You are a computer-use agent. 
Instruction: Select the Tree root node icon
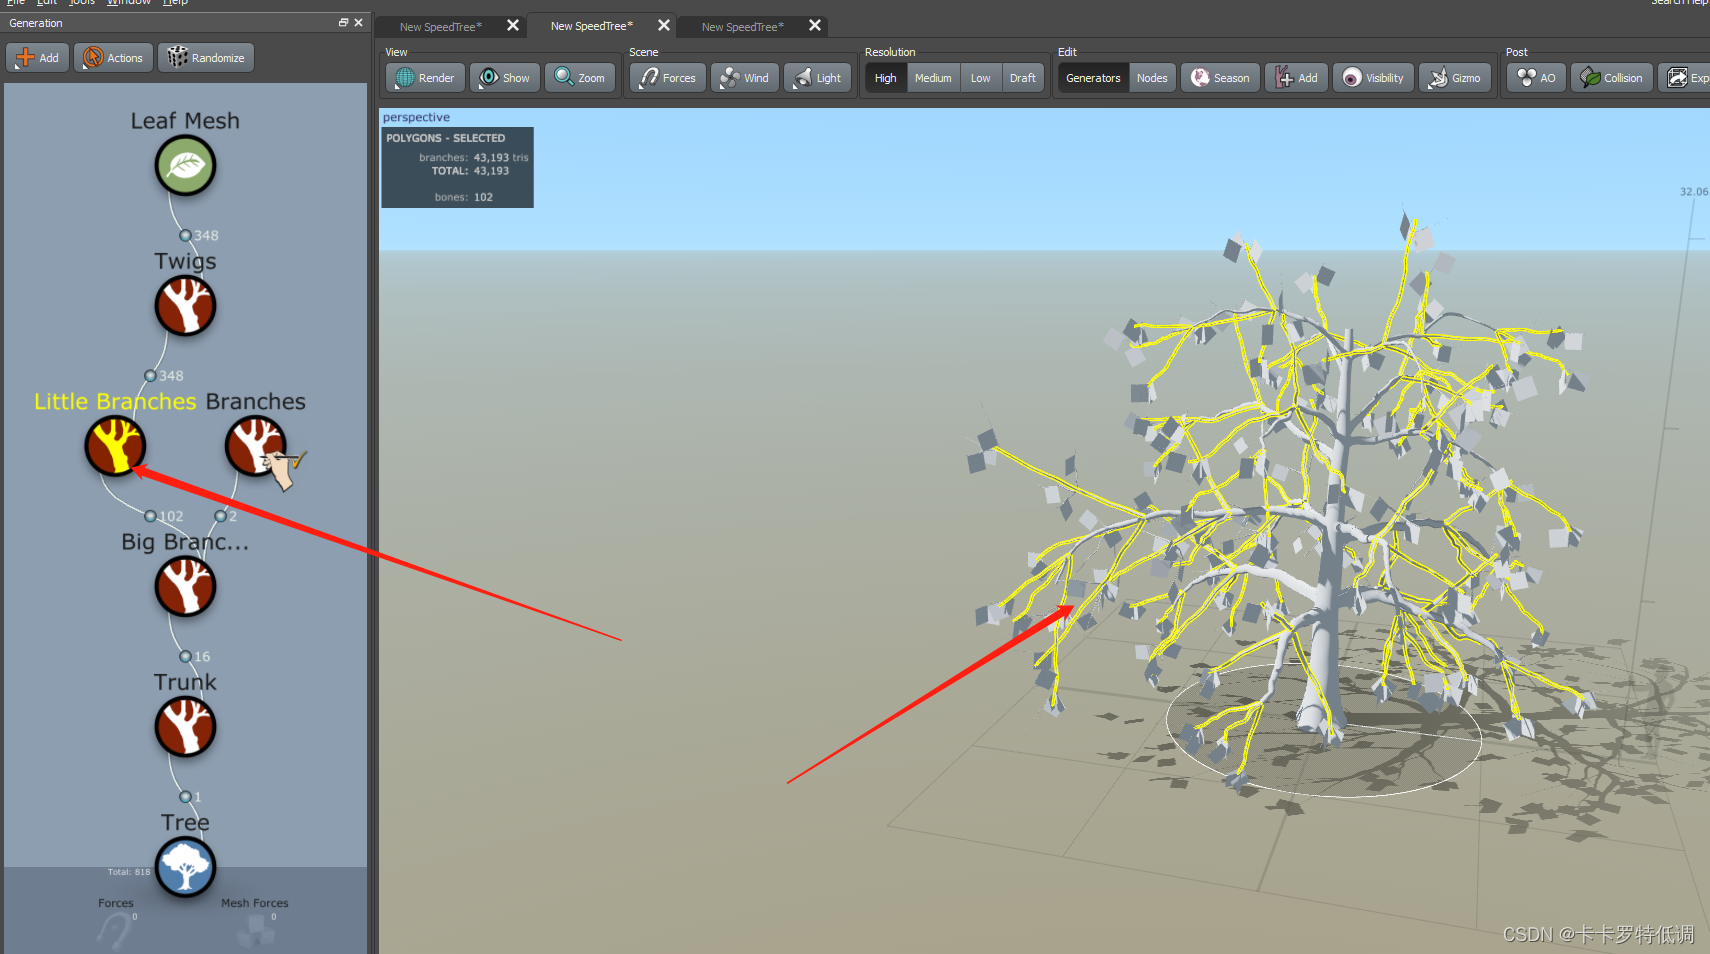(185, 867)
